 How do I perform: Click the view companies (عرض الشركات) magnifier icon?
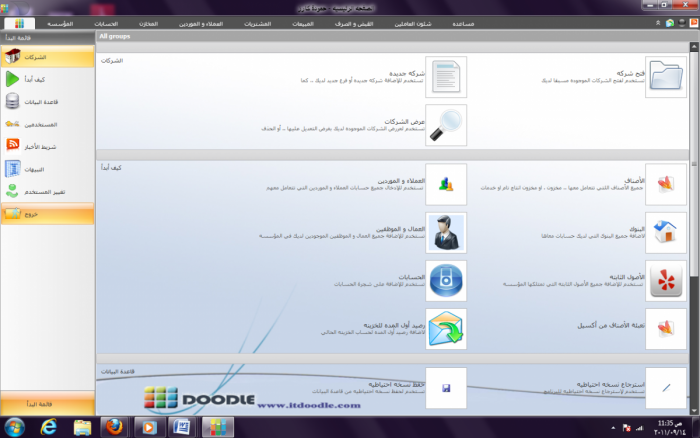point(446,126)
